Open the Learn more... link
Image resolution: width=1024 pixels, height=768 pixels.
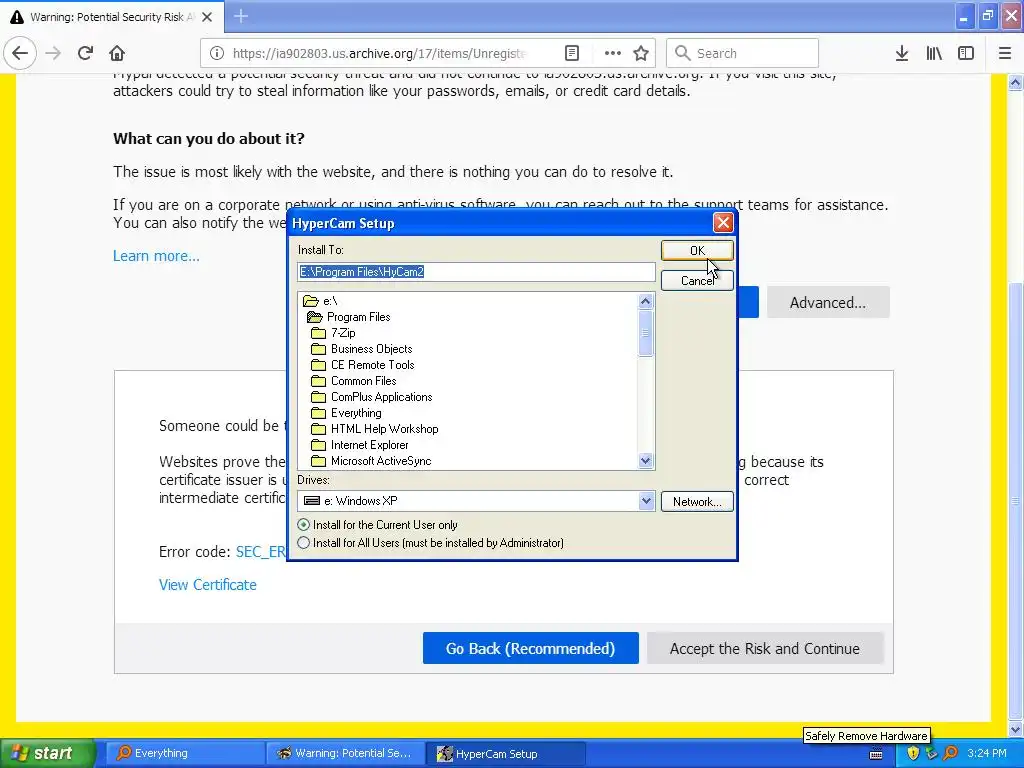point(156,256)
